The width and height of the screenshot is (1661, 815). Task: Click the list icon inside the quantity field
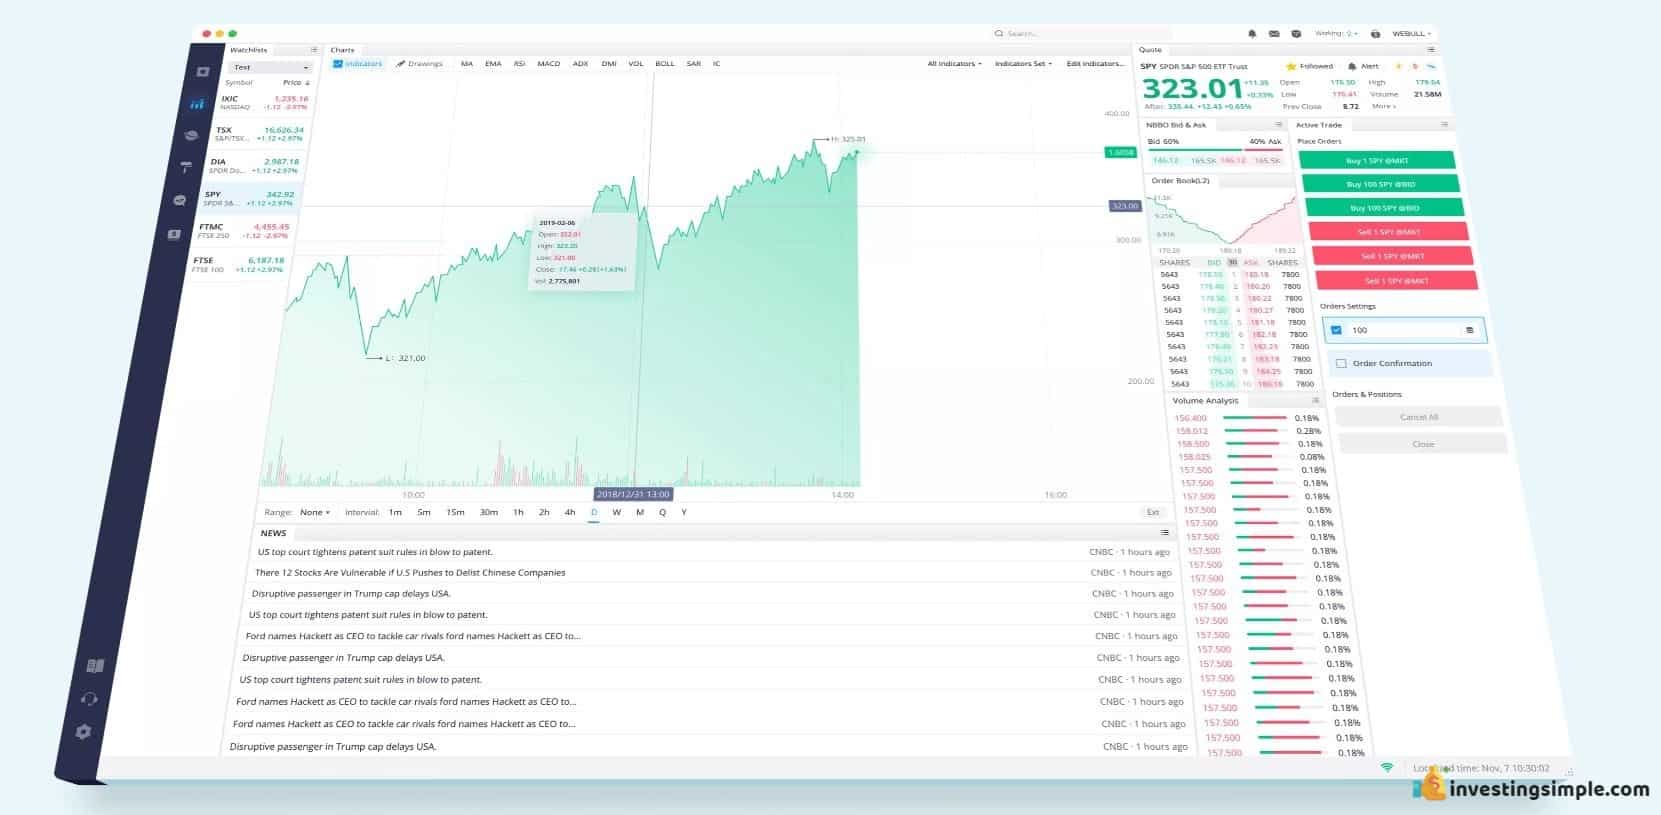coord(1469,330)
